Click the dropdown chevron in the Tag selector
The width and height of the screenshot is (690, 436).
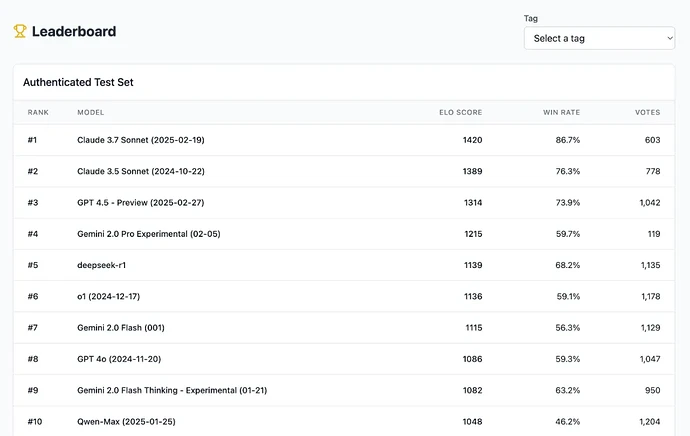click(668, 38)
